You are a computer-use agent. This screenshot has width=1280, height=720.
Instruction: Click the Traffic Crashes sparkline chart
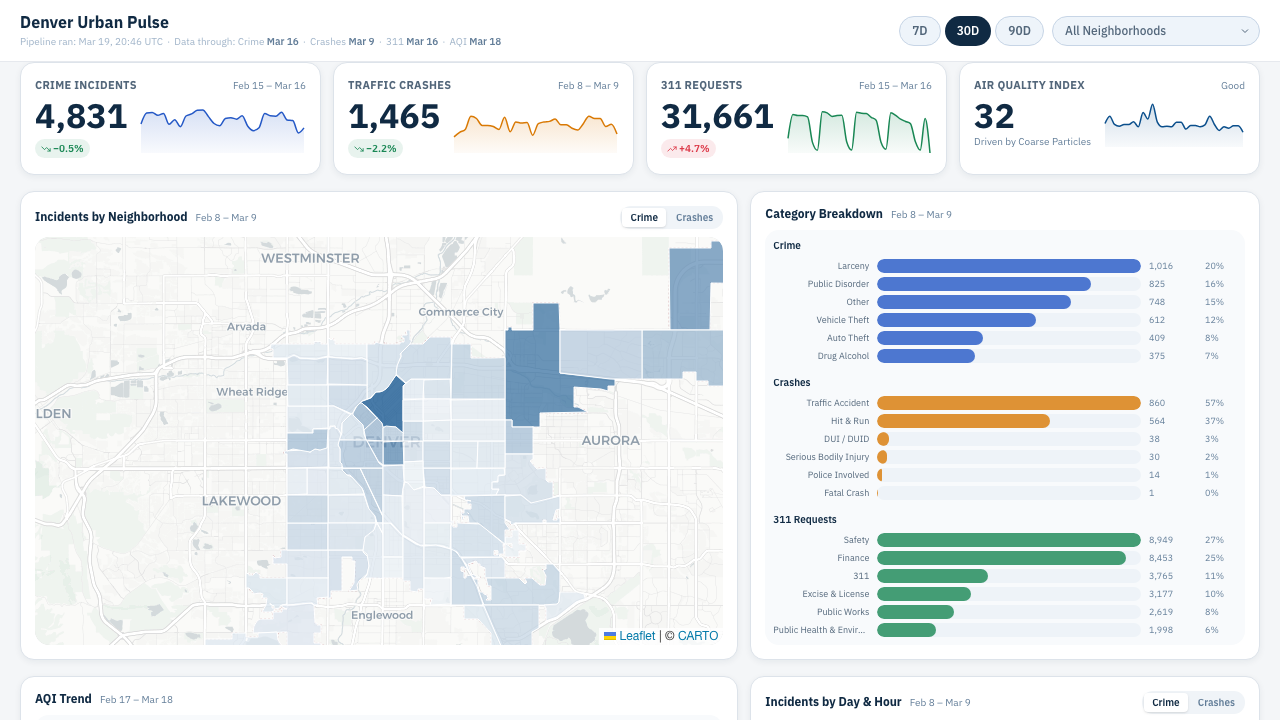click(x=536, y=130)
